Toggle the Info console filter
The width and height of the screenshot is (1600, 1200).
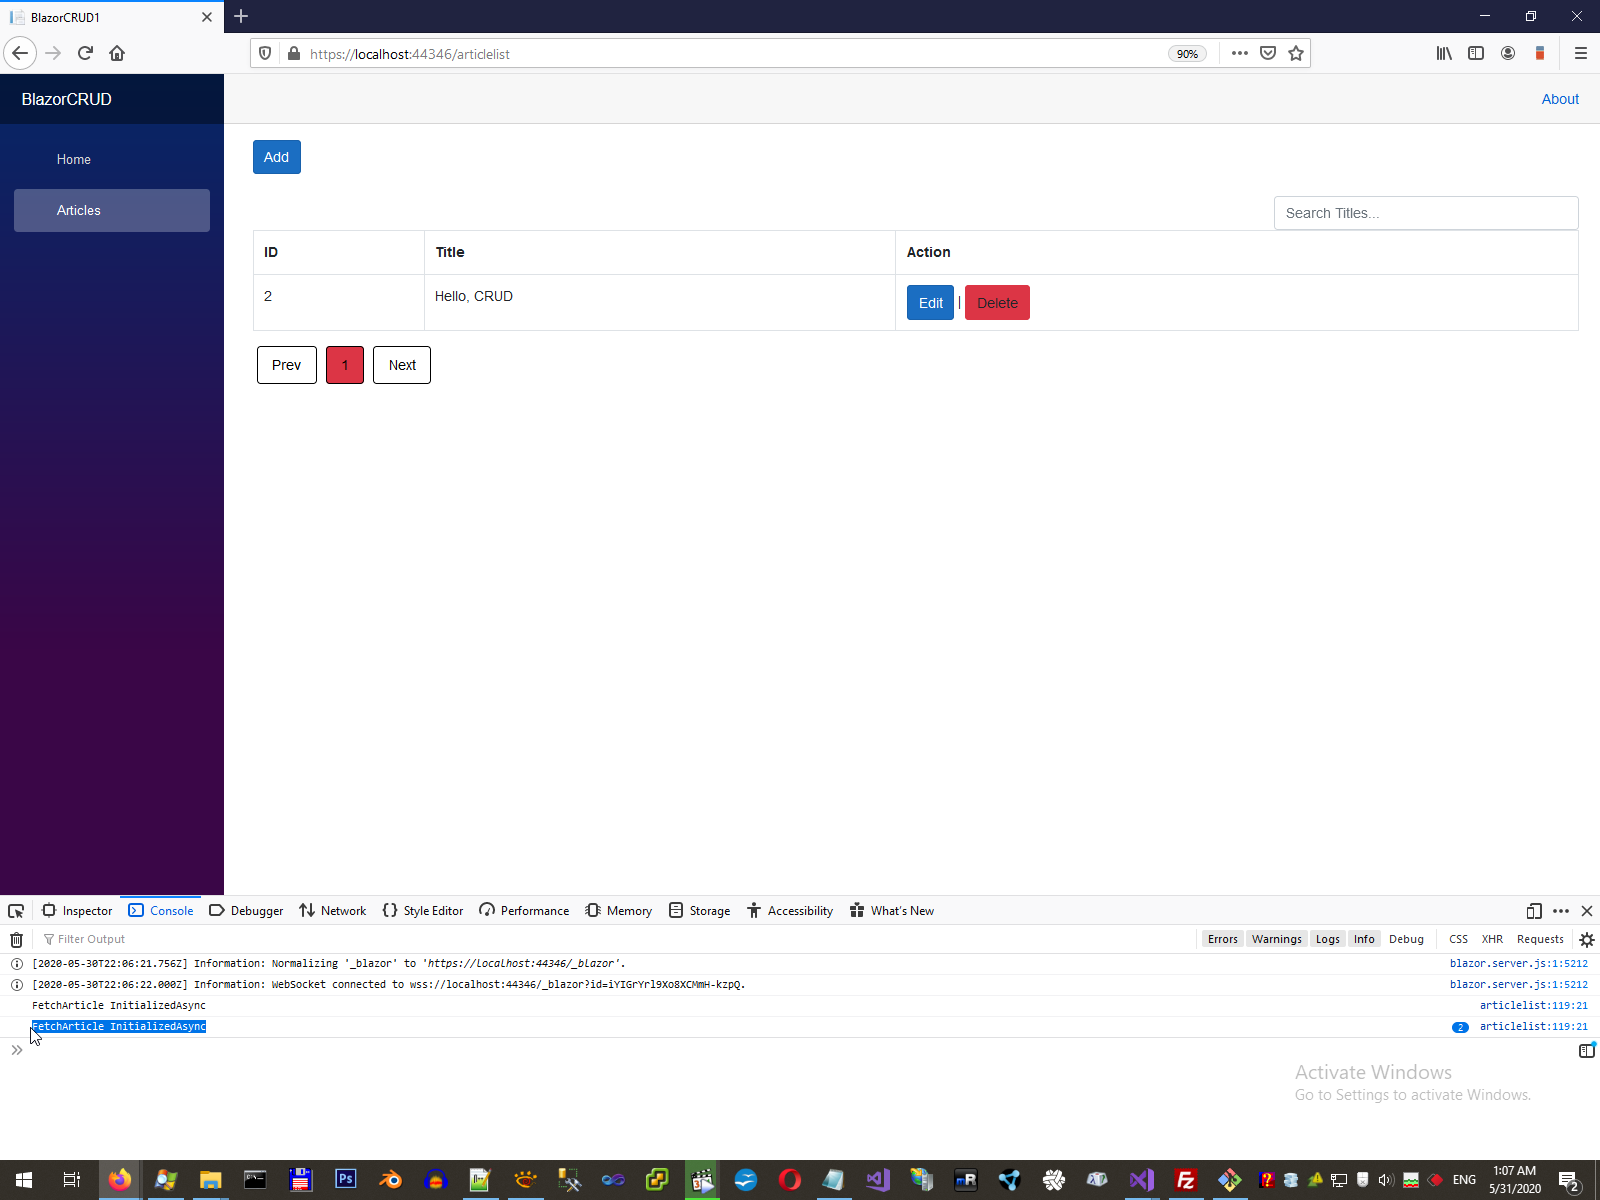1364,939
